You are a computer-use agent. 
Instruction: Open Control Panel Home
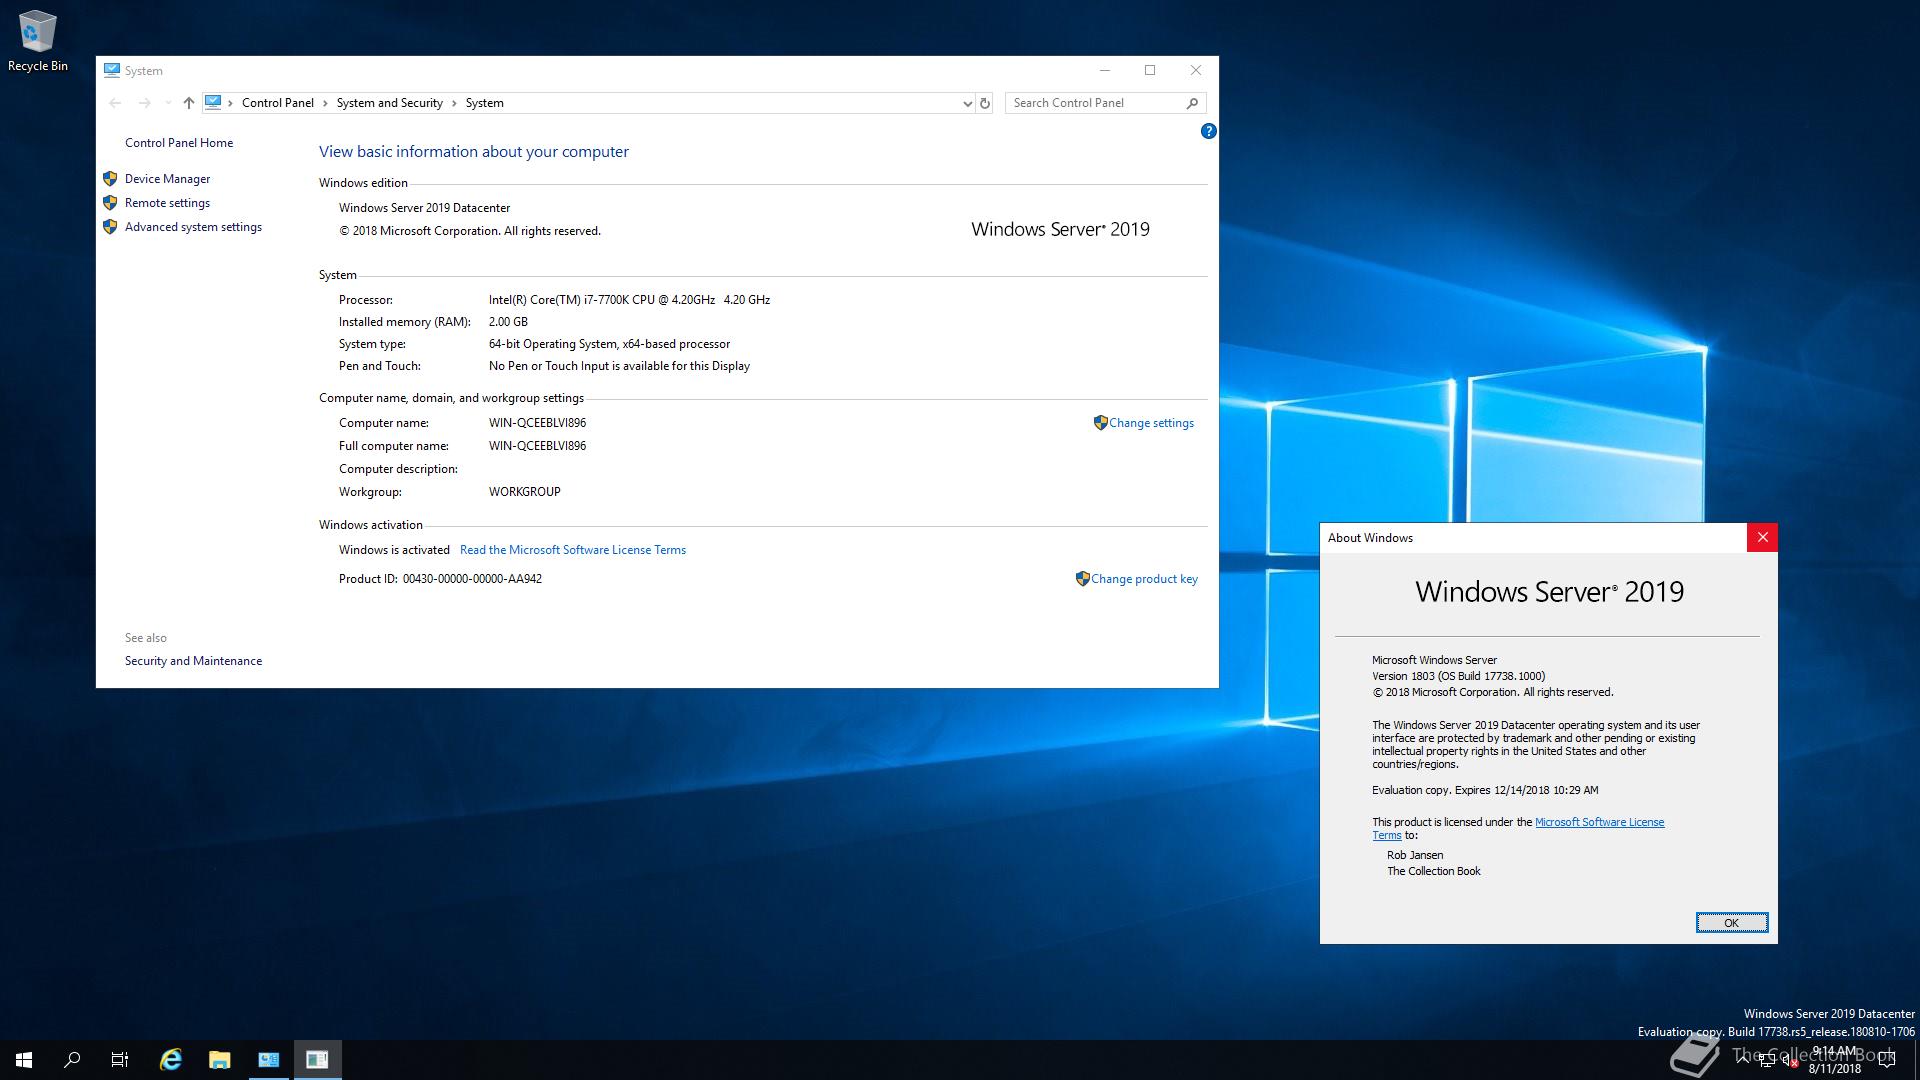179,143
